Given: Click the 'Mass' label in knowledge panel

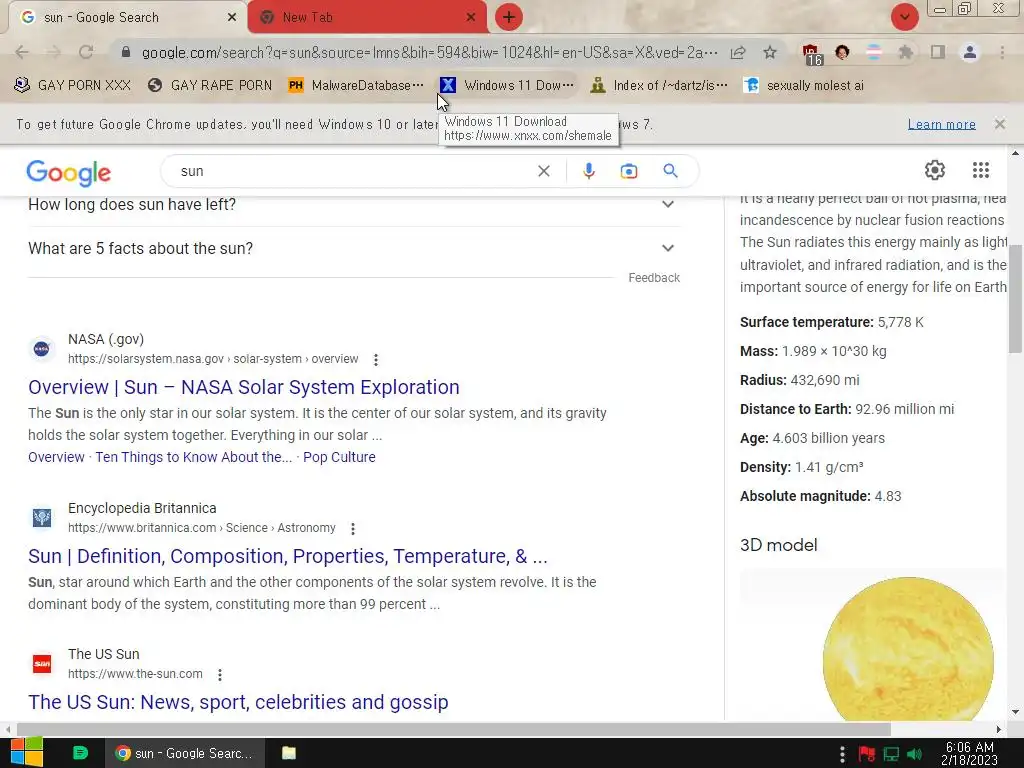Looking at the screenshot, I should [x=759, y=351].
